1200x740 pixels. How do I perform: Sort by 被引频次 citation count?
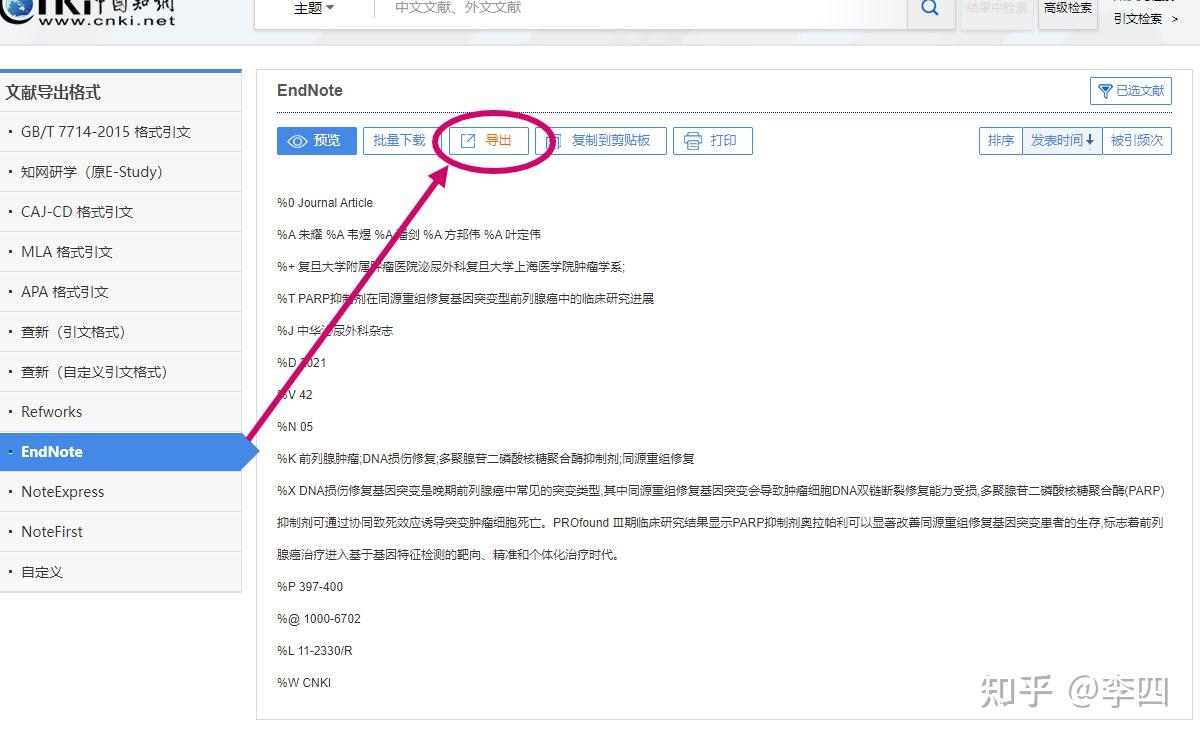point(1137,141)
